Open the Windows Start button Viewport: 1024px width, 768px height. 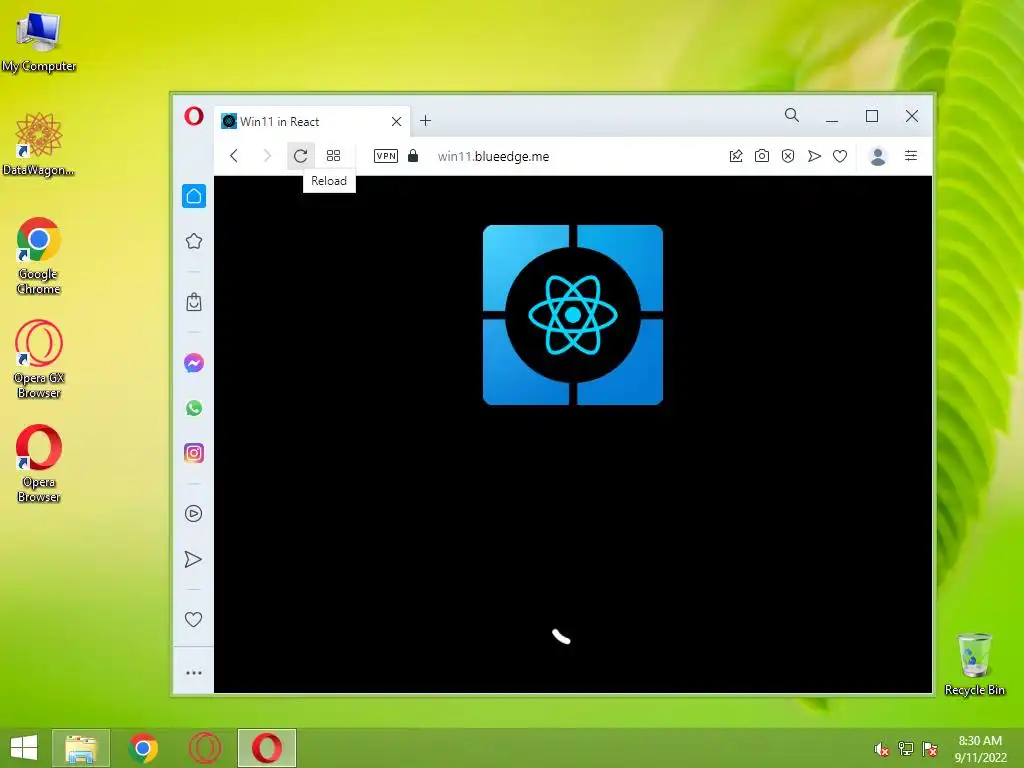pos(24,748)
